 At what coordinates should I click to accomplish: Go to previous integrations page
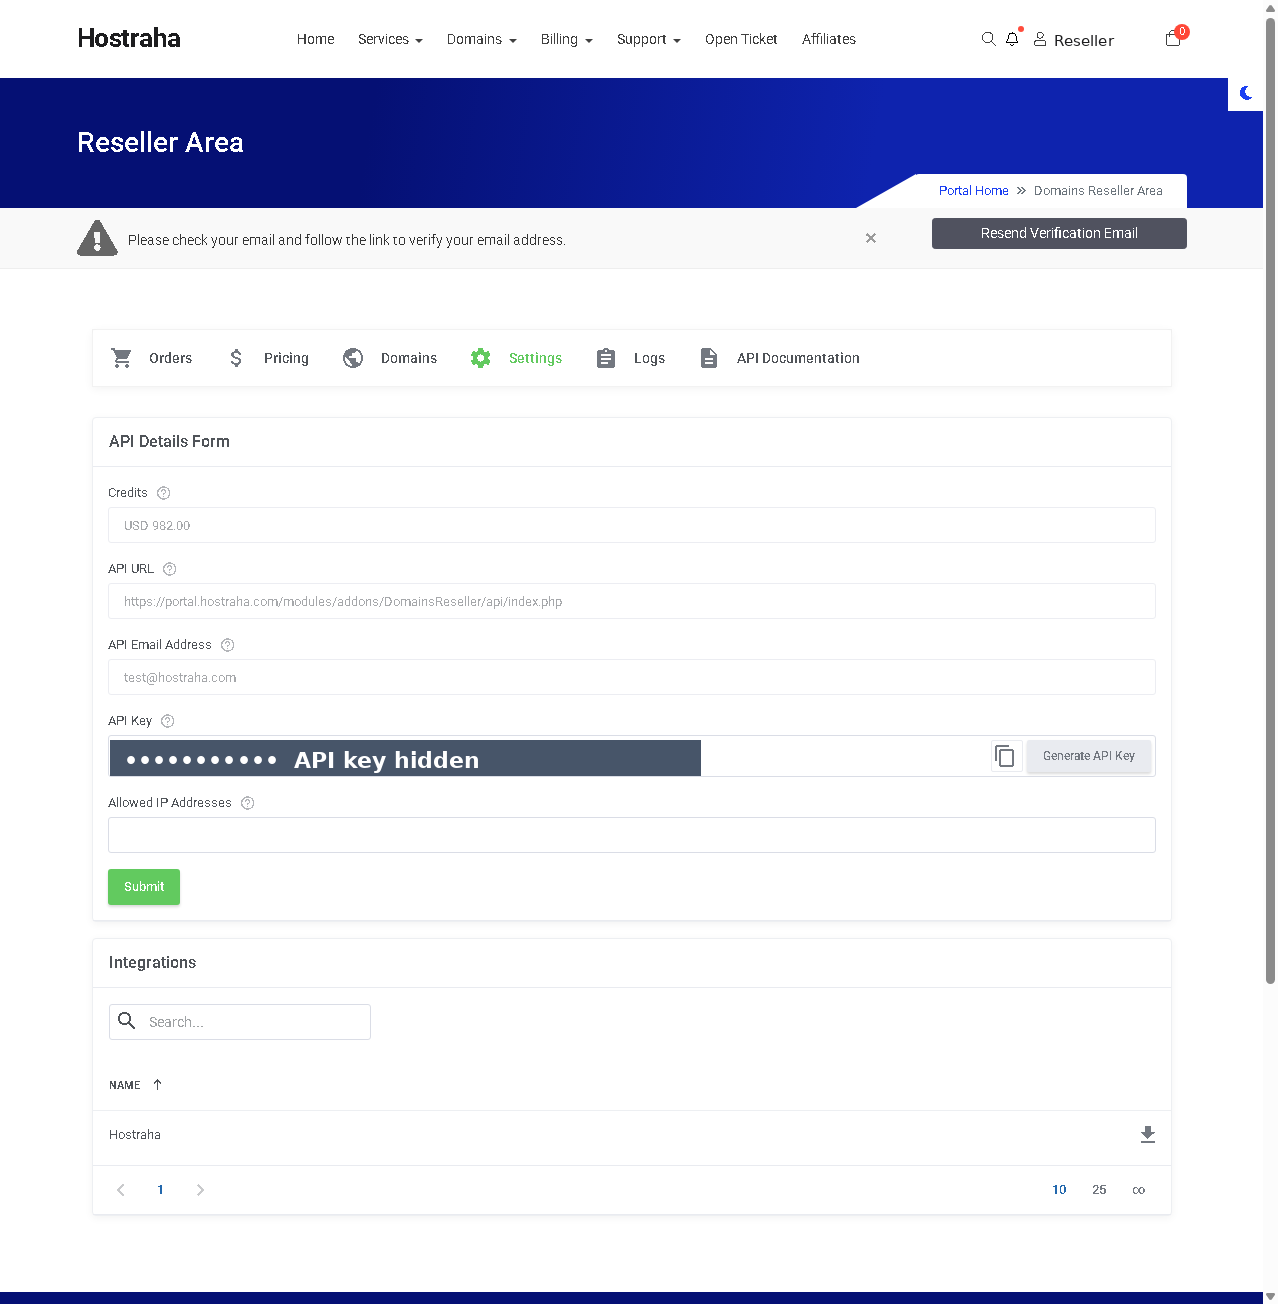[x=121, y=1190]
